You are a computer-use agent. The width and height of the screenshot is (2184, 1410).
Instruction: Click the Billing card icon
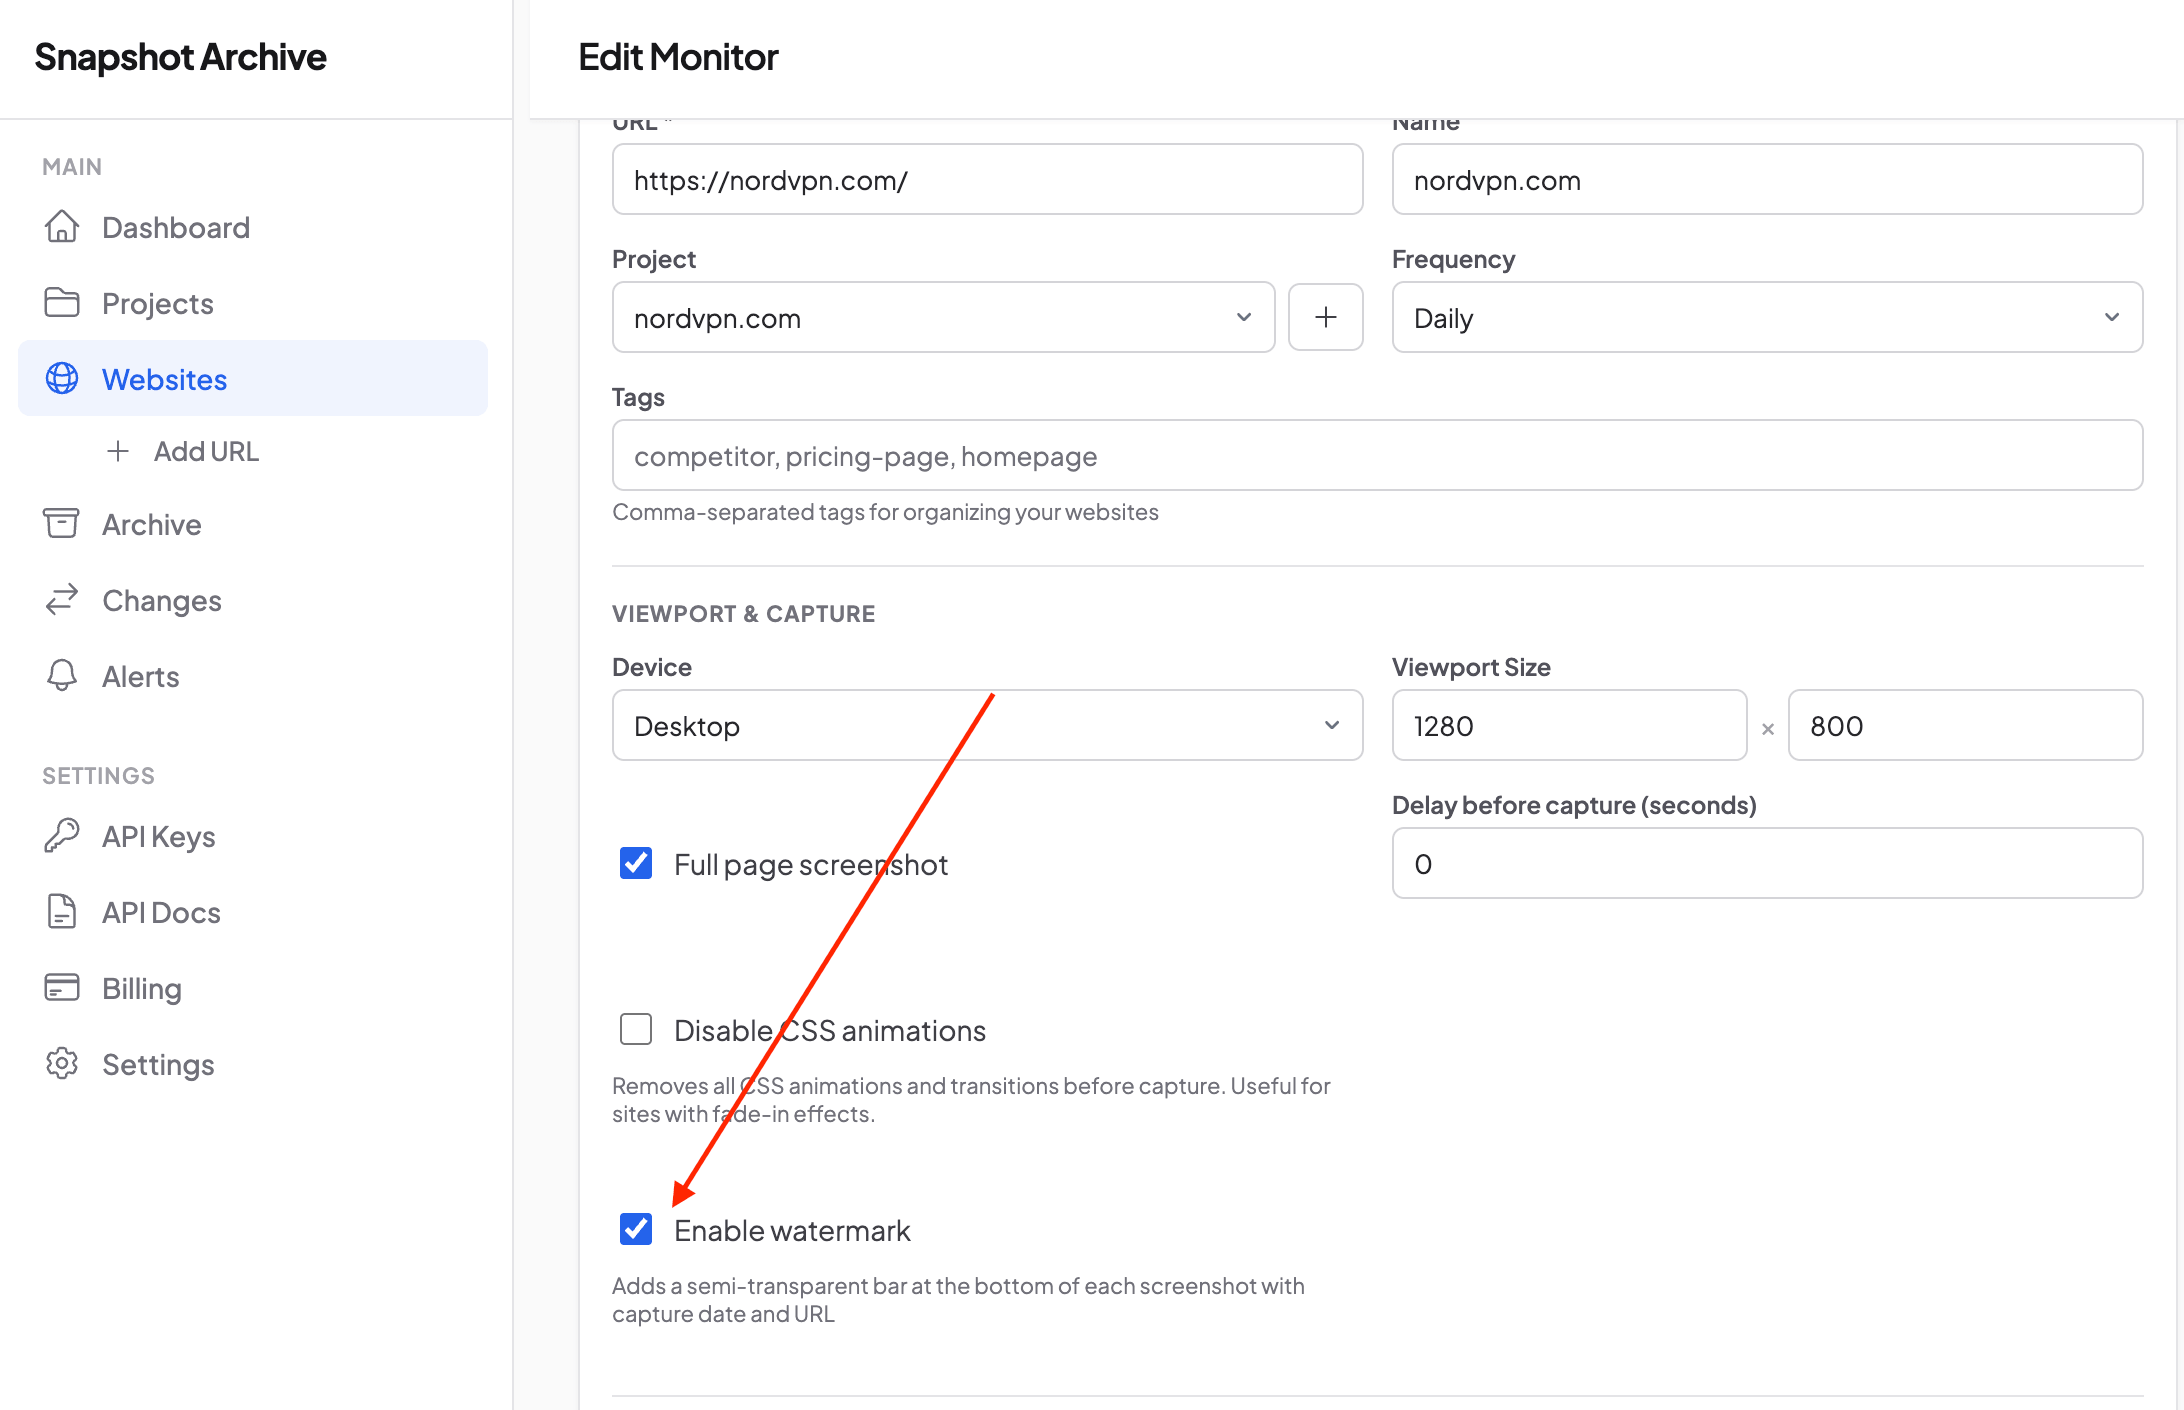pyautogui.click(x=62, y=988)
